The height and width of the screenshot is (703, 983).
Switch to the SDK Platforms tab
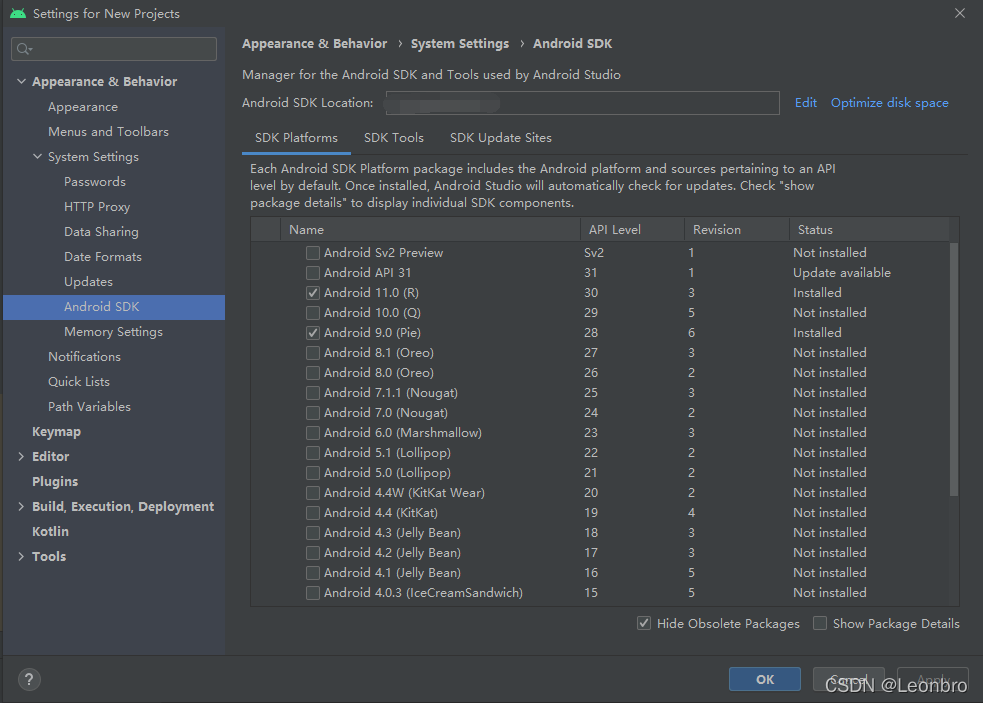click(296, 138)
